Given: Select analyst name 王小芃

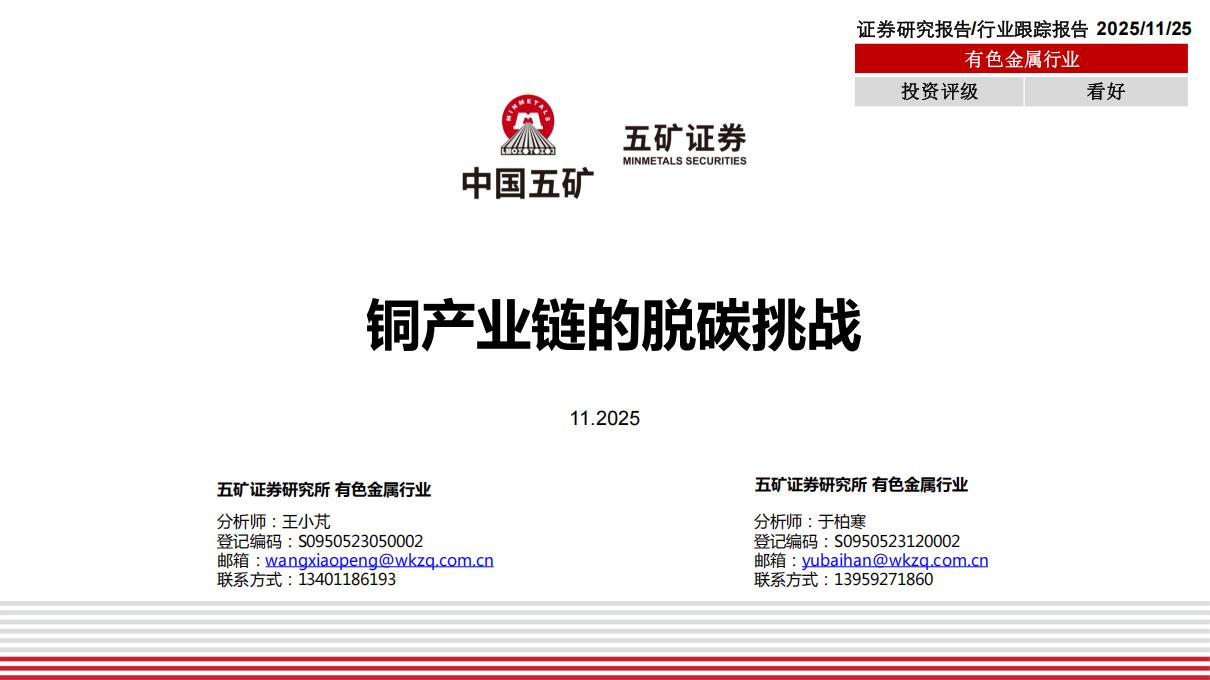Looking at the screenshot, I should [x=306, y=521].
